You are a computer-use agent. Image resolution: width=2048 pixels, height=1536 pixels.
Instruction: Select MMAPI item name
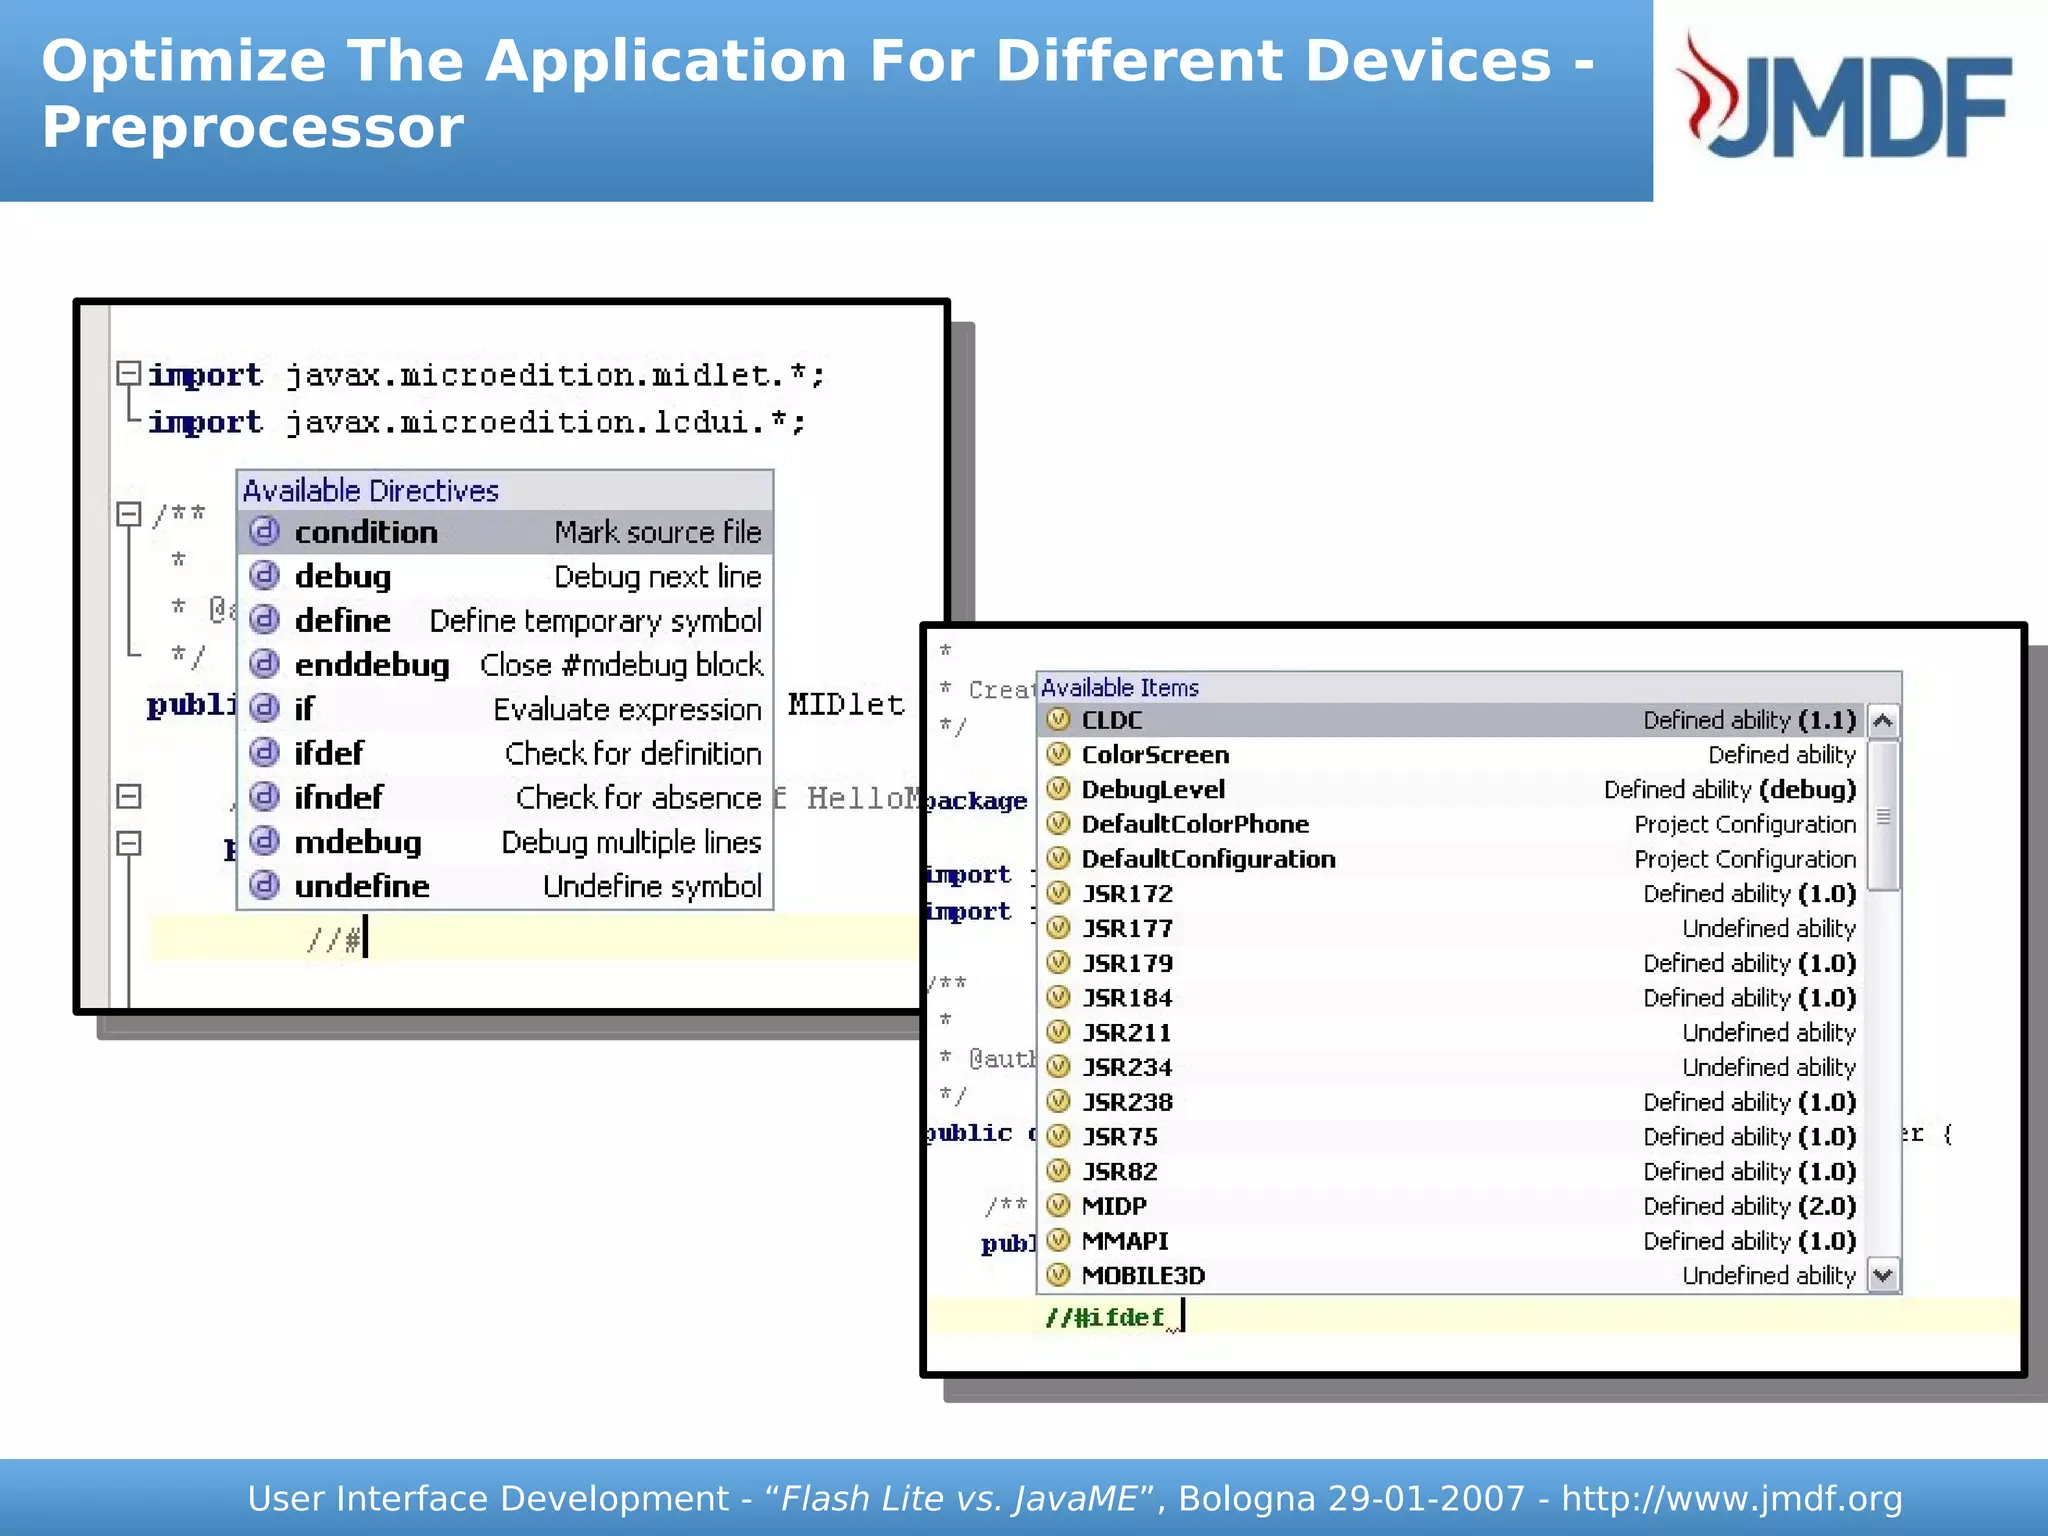(1125, 1241)
